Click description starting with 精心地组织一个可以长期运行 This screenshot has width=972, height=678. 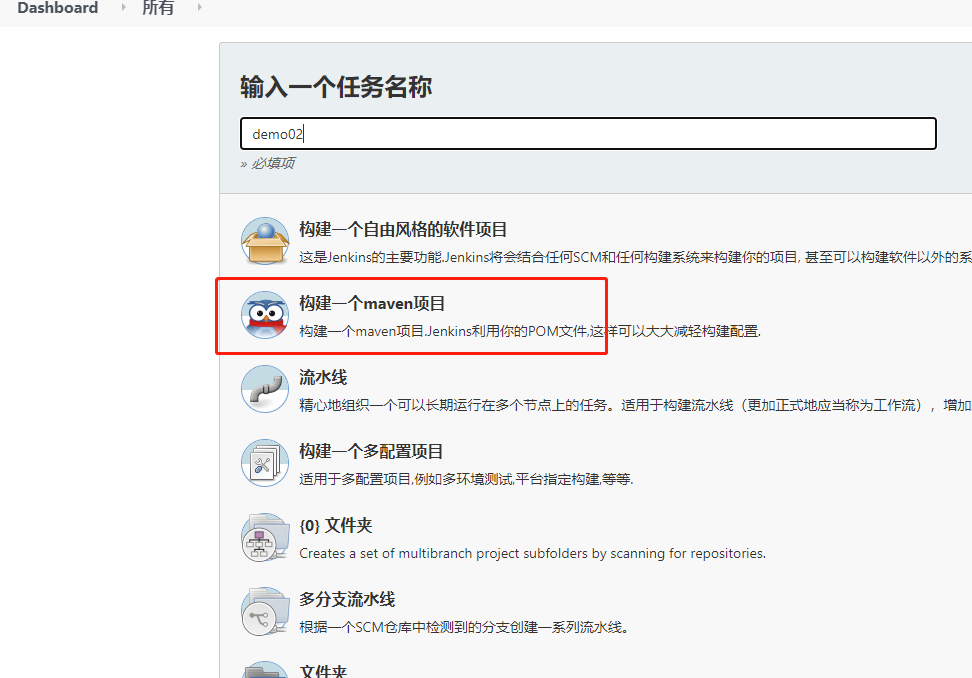635,405
